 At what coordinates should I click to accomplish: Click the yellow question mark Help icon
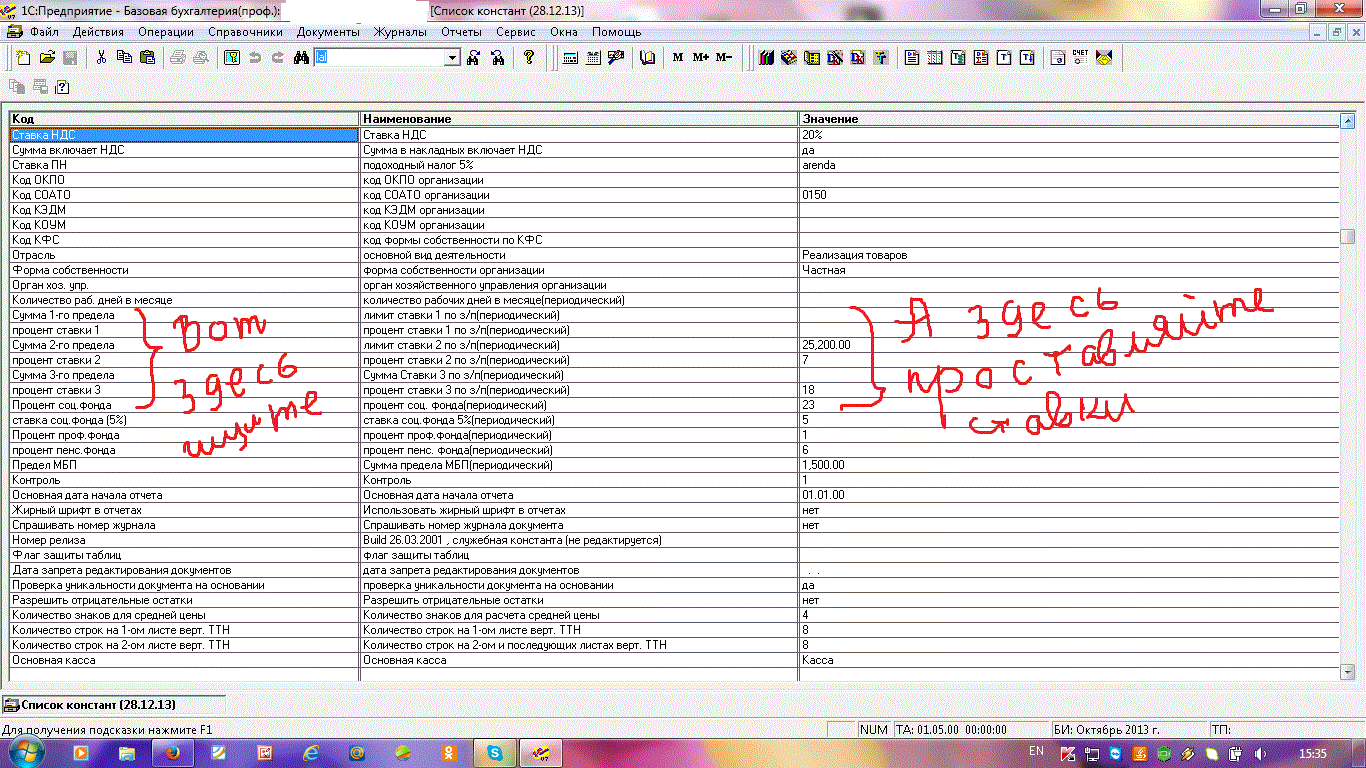[x=529, y=57]
